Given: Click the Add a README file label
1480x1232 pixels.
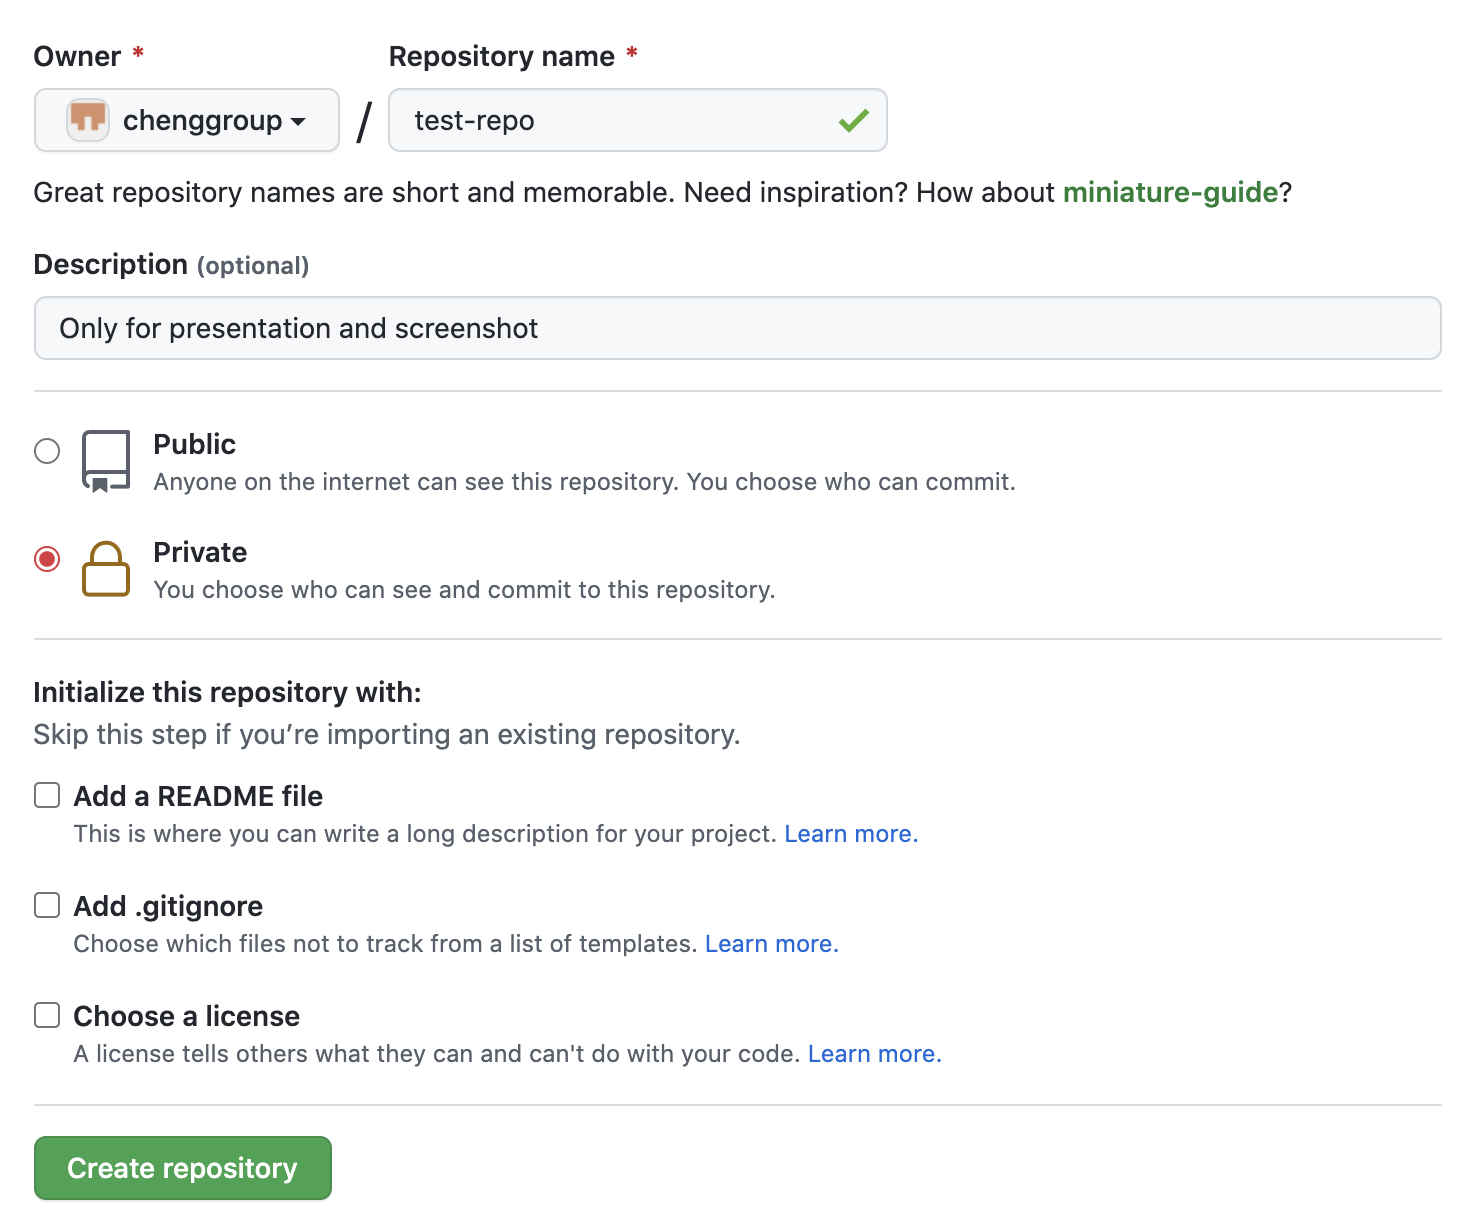Looking at the screenshot, I should pos(198,796).
